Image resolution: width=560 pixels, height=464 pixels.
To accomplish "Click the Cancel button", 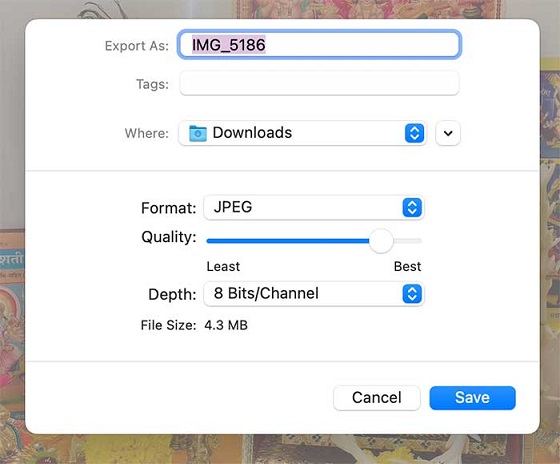I will click(376, 398).
